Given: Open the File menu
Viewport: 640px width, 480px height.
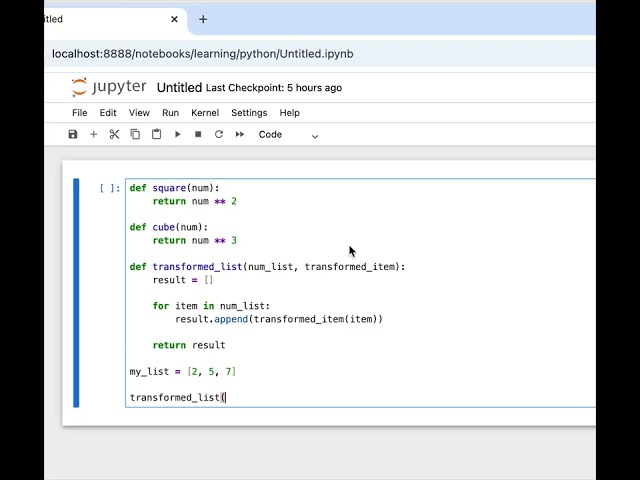Looking at the screenshot, I should pos(80,113).
